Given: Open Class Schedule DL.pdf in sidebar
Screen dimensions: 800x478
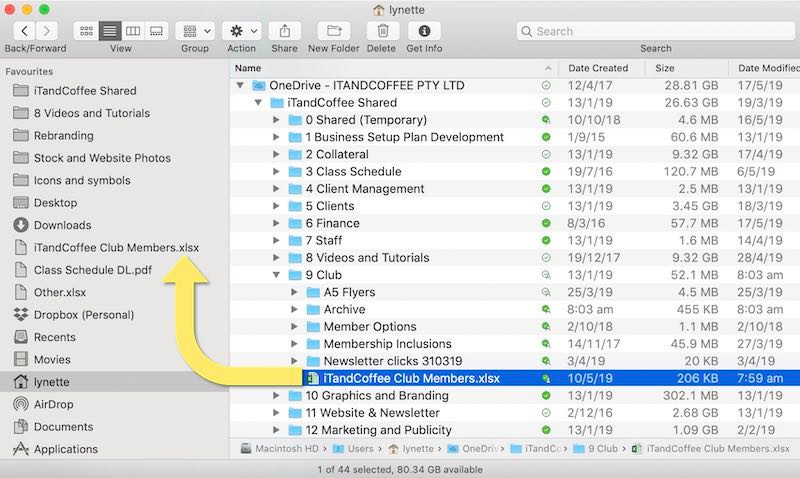Looking at the screenshot, I should tap(92, 270).
